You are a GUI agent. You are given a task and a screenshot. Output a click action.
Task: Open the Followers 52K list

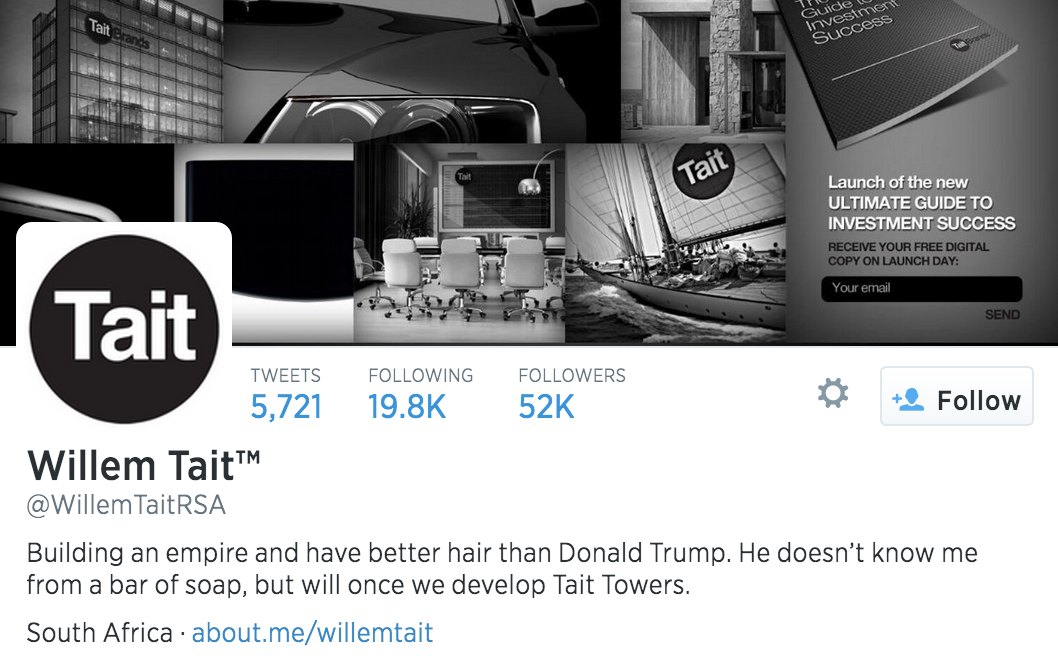coord(572,395)
